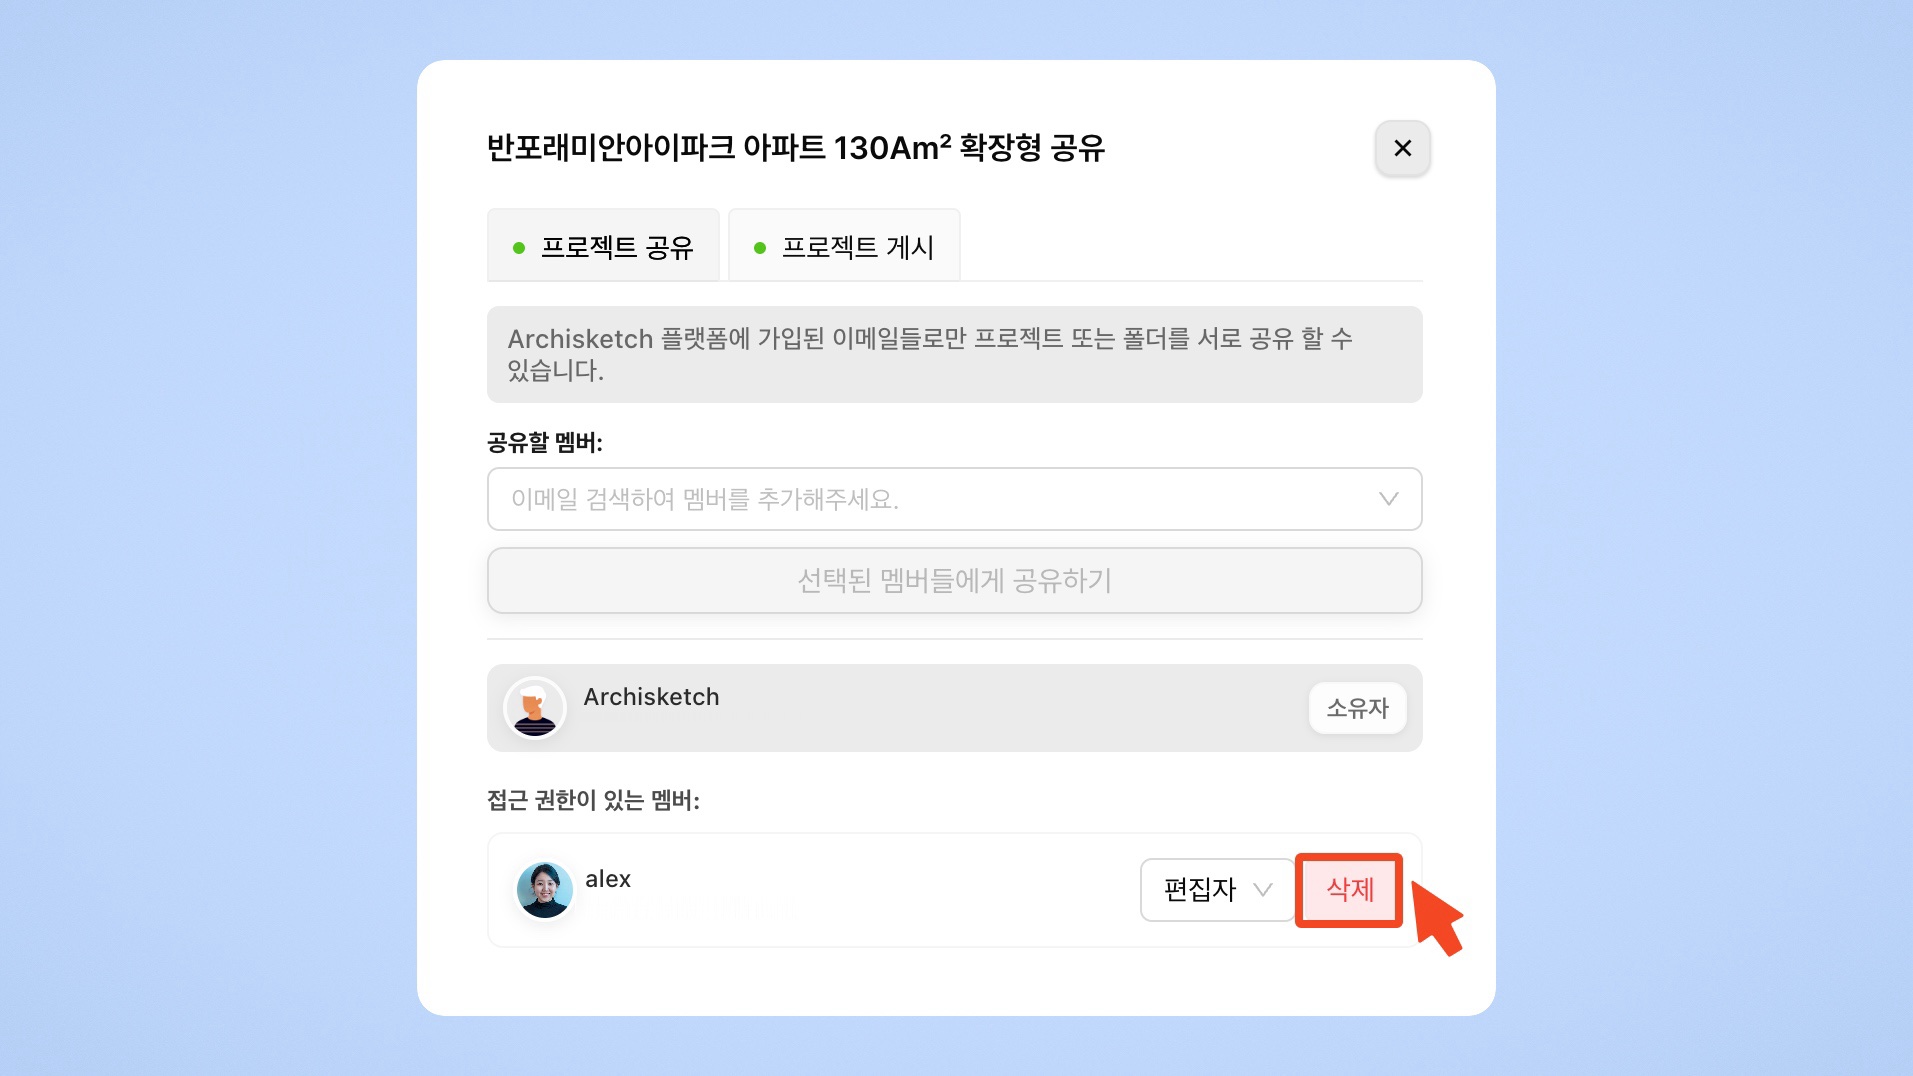Viewport: 1913px width, 1076px height.
Task: Select the alex member name
Action: coord(608,879)
